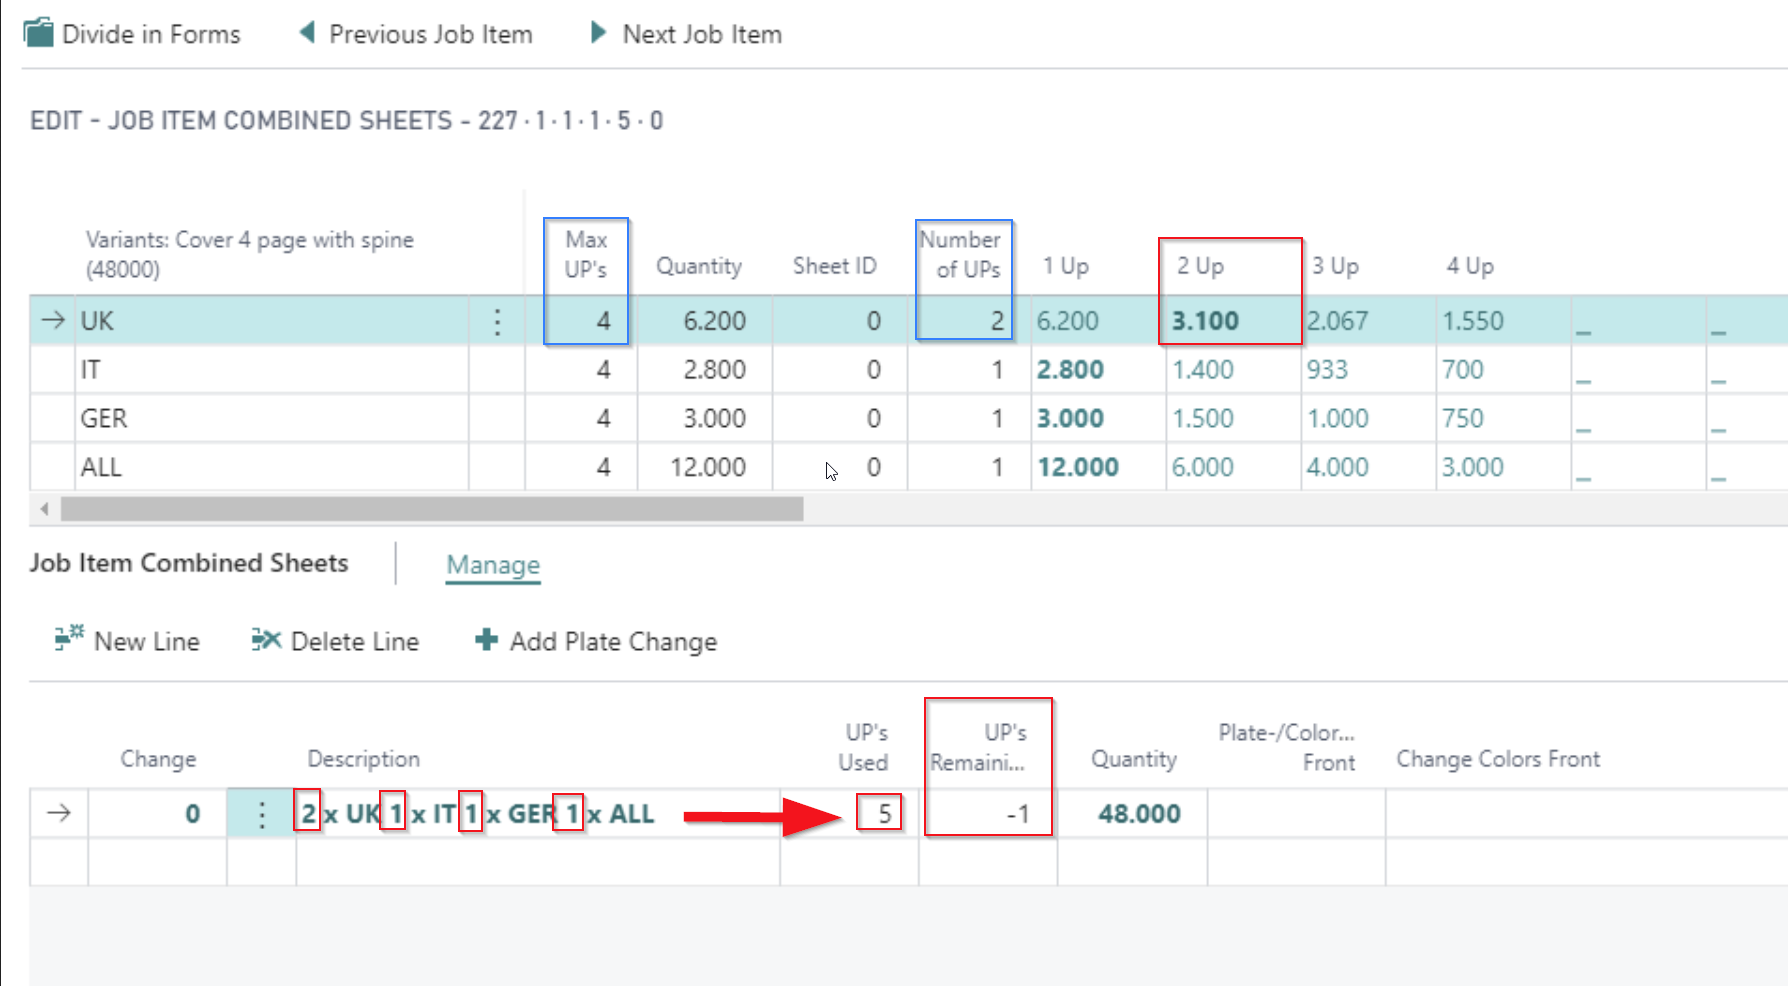
Task: Click the Number of UPs column header
Action: (x=961, y=254)
